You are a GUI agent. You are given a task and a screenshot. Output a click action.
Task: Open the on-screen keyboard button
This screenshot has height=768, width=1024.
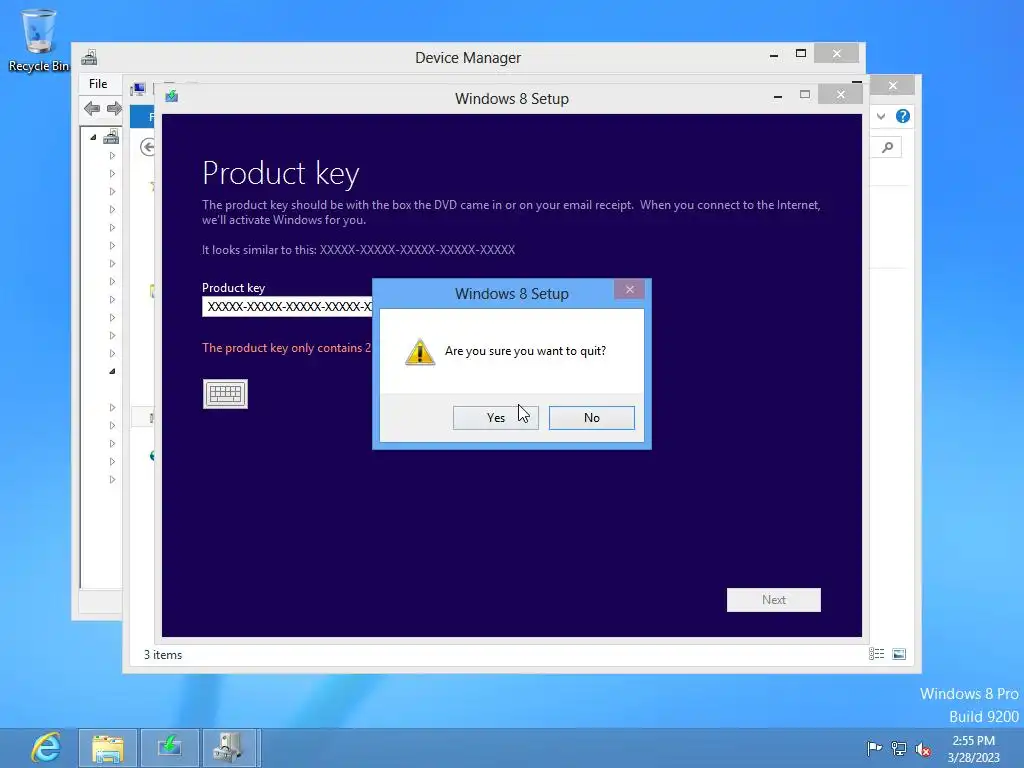click(225, 394)
